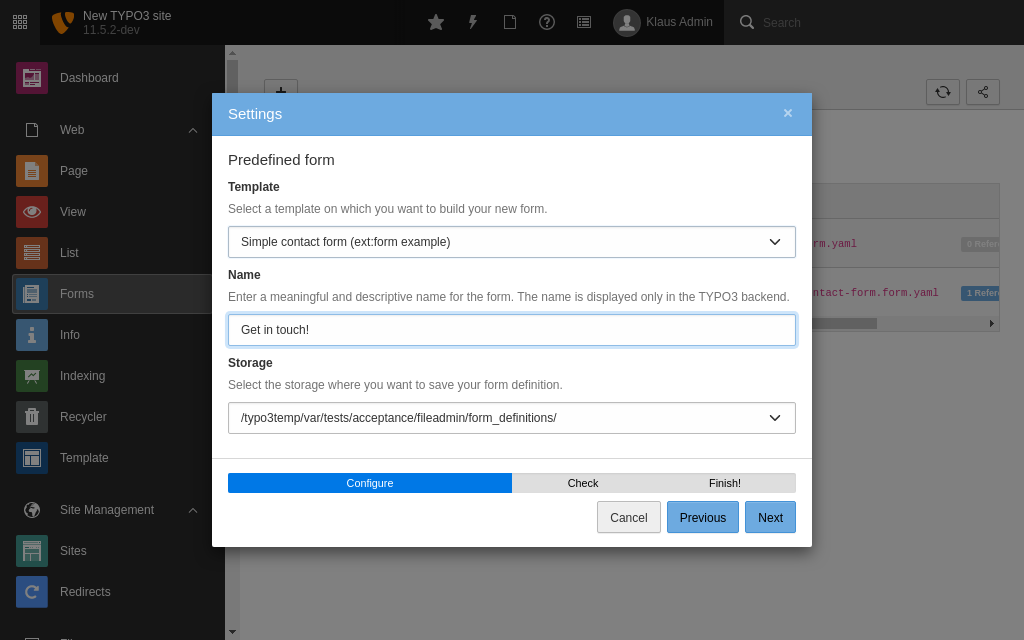Image resolution: width=1024 pixels, height=640 pixels.
Task: Open the help question mark icon
Action: [547, 22]
